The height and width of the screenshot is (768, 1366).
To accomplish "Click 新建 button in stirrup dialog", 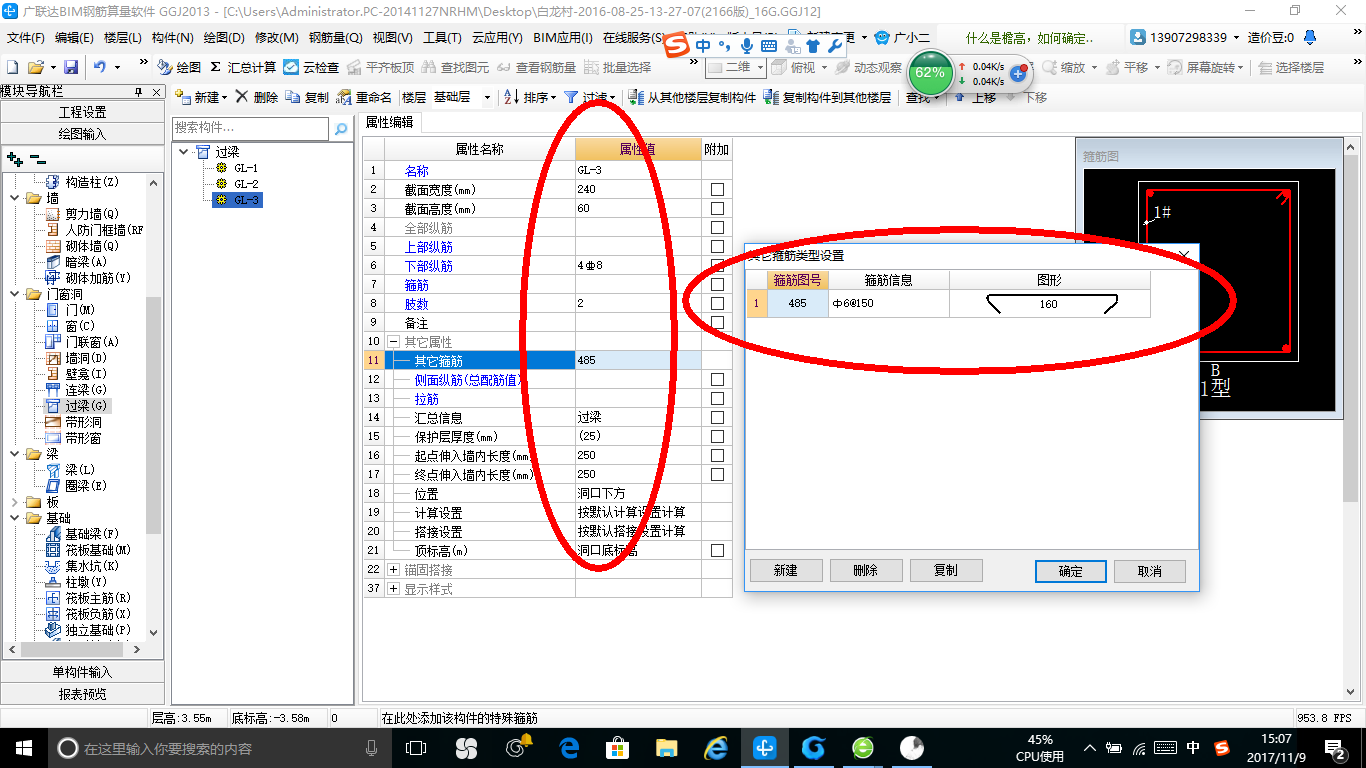I will click(x=786, y=570).
